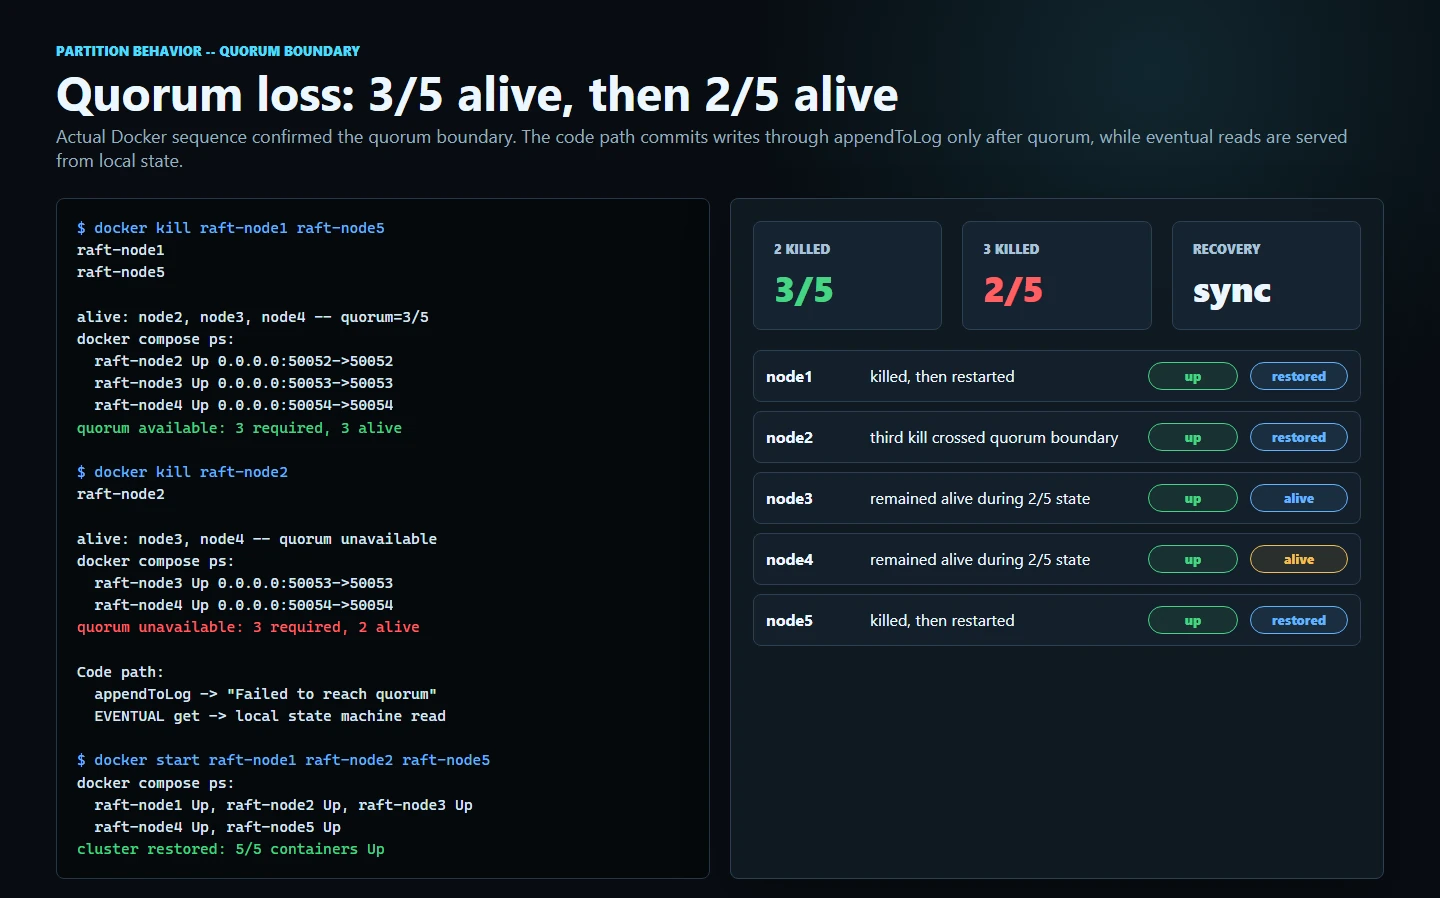The height and width of the screenshot is (898, 1440).
Task: Click node4's yellow "alive" pill
Action: [x=1299, y=560]
